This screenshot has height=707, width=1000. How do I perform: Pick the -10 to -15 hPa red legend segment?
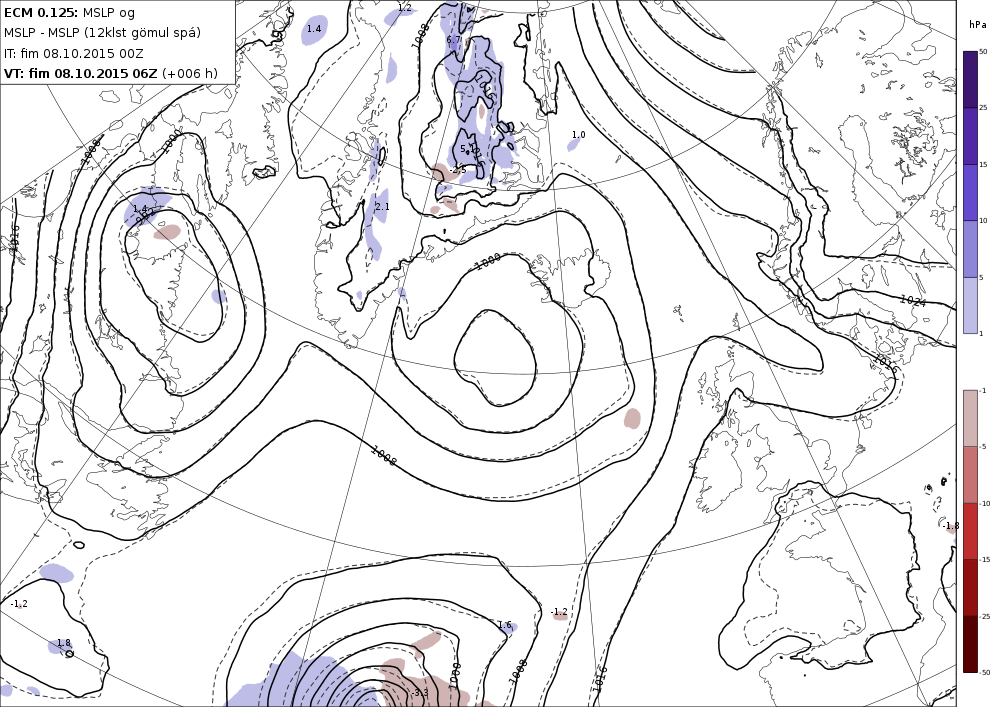pos(970,531)
